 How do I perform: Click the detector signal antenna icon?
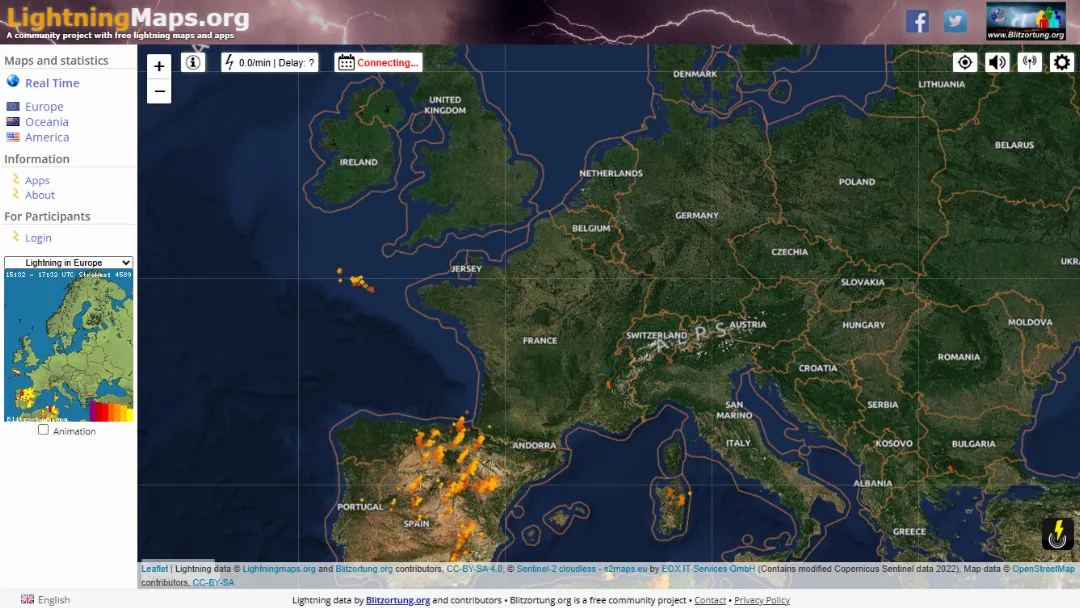[x=1029, y=61]
